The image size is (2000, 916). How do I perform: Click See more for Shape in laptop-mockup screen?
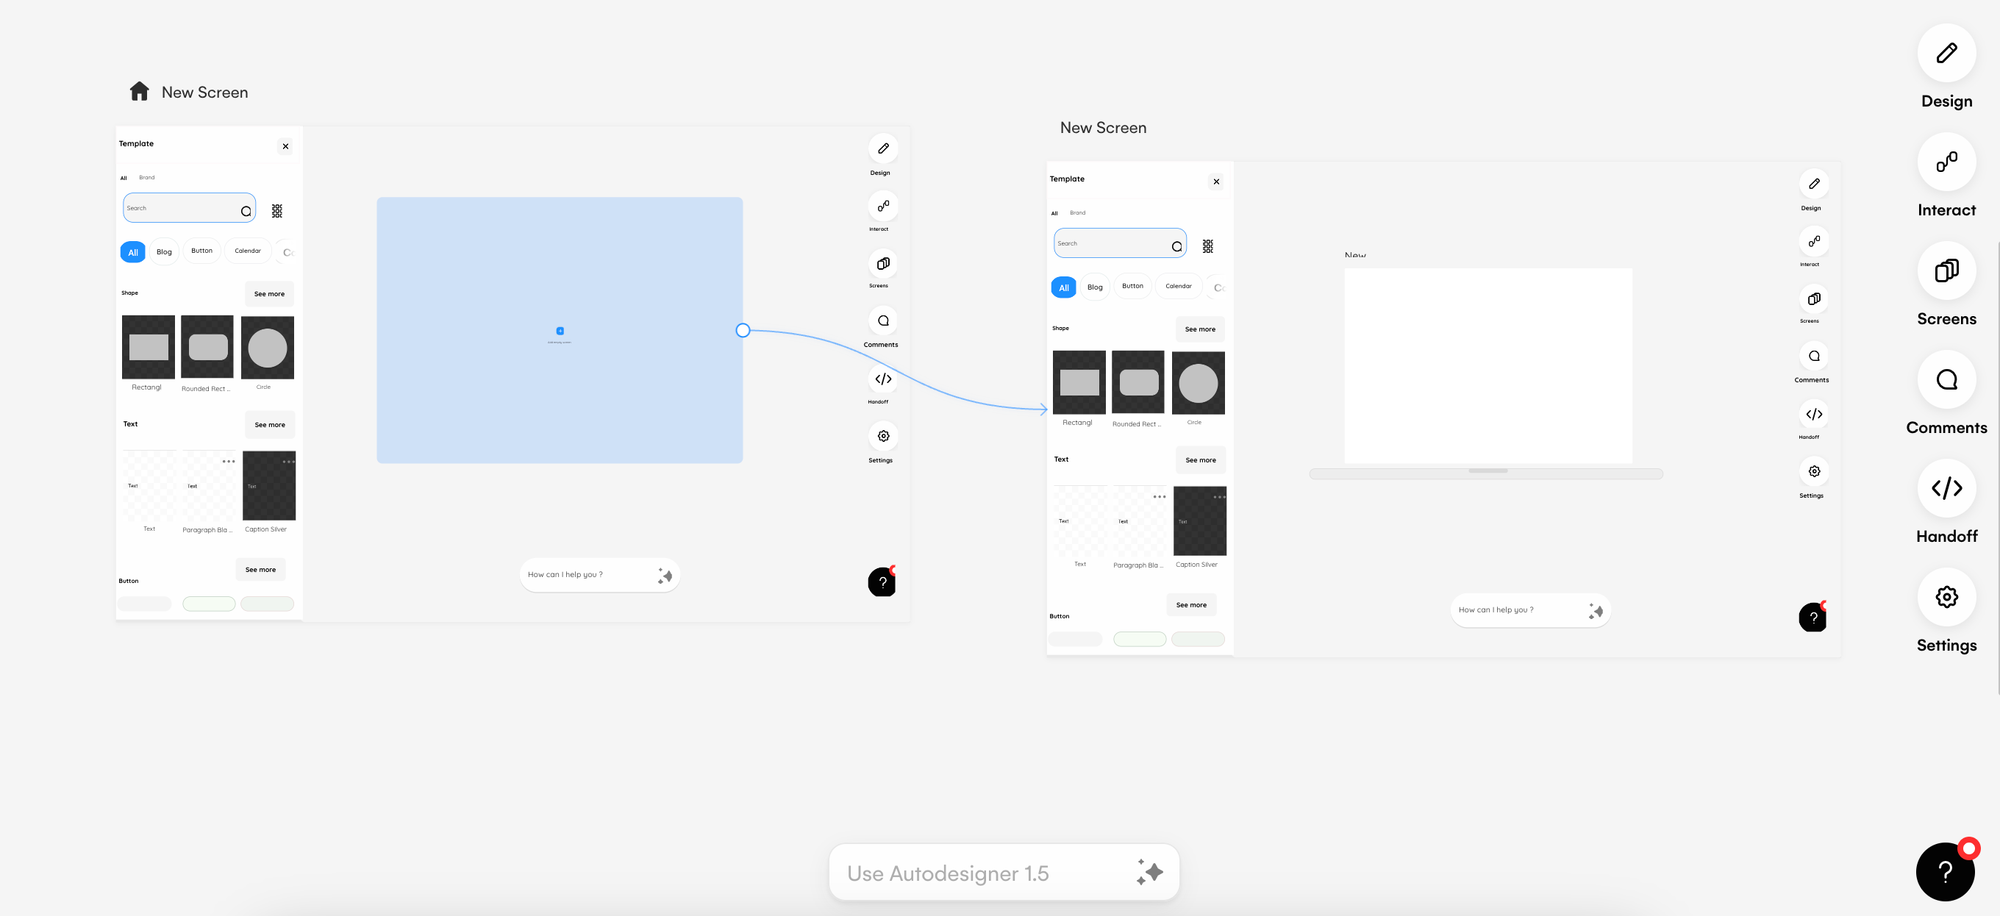(x=1201, y=329)
